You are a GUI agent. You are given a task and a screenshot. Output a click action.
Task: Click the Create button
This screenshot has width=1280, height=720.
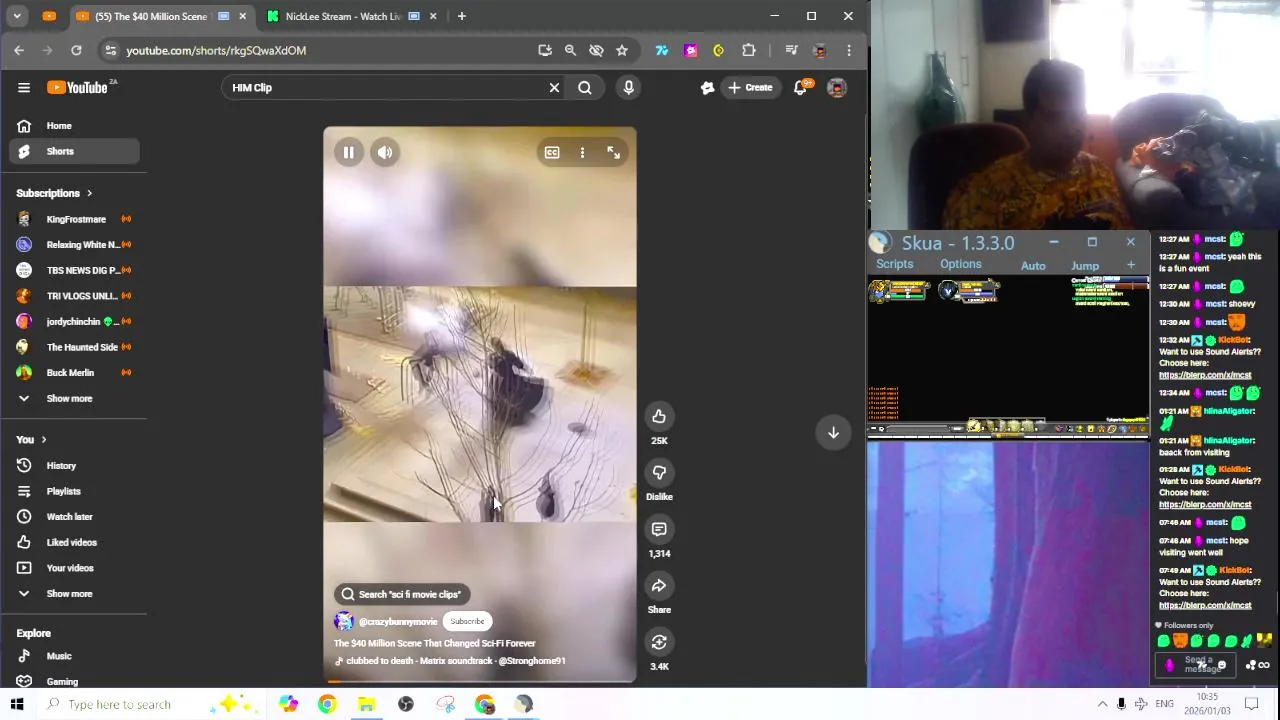click(750, 87)
